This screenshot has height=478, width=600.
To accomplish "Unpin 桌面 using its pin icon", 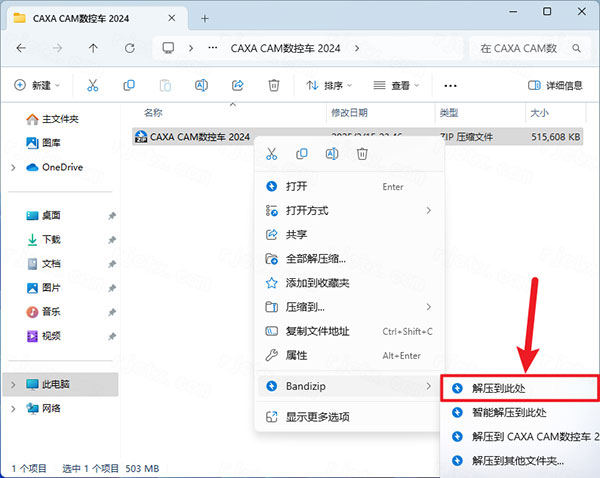I will click(112, 216).
